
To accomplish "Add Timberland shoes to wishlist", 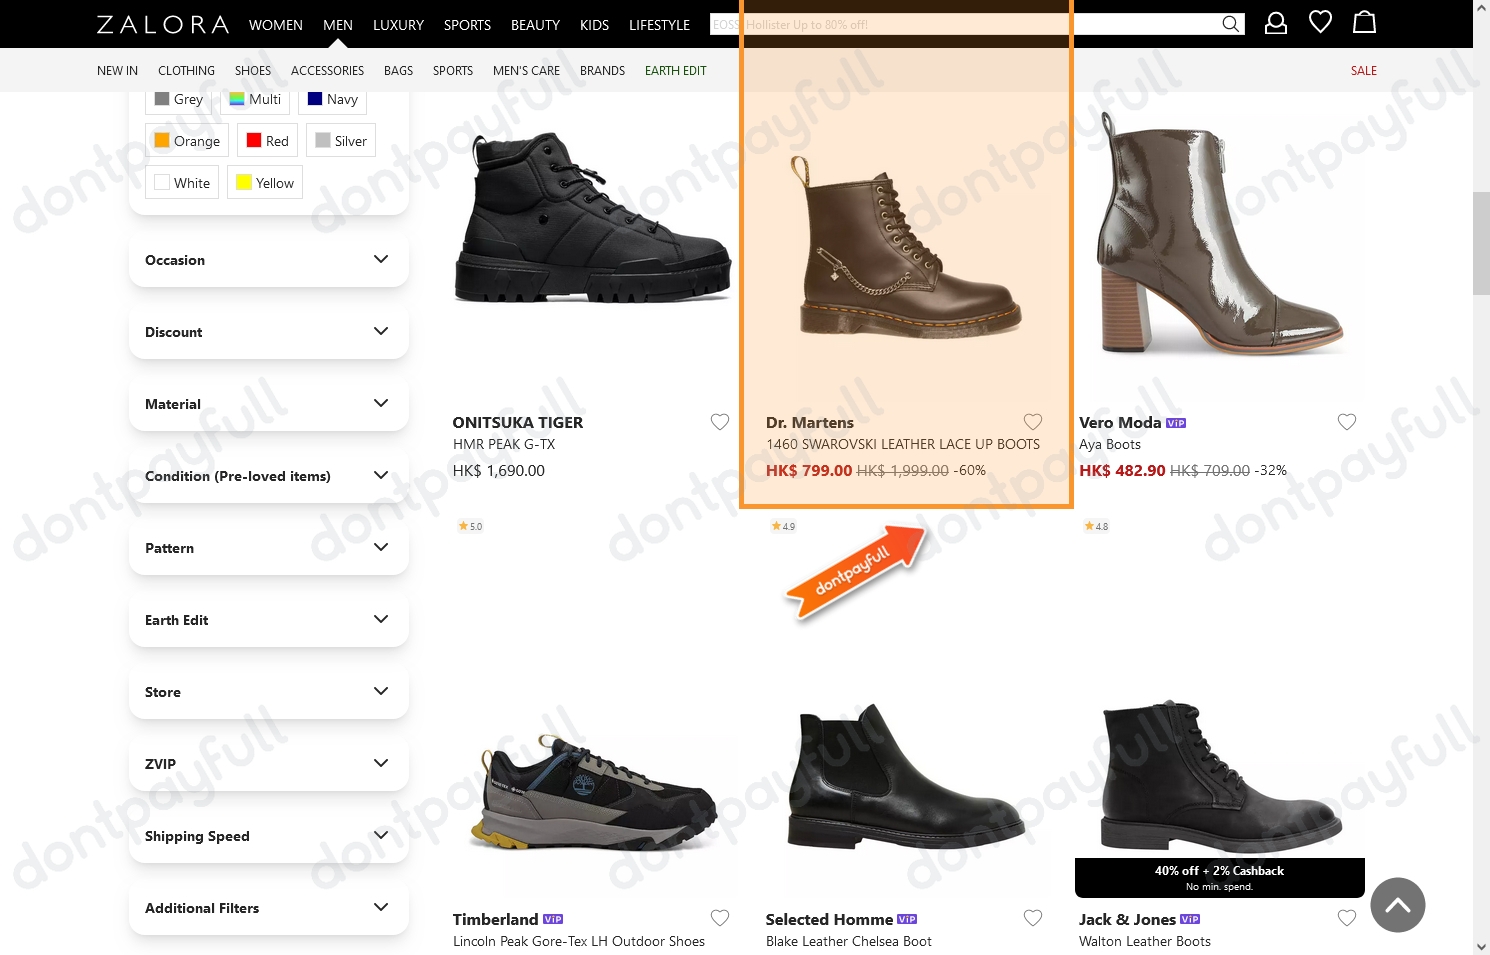I will coord(720,918).
